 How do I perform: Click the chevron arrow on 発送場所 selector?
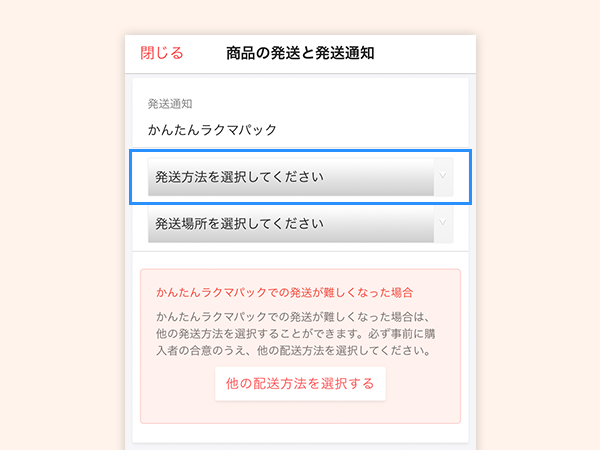pos(443,223)
